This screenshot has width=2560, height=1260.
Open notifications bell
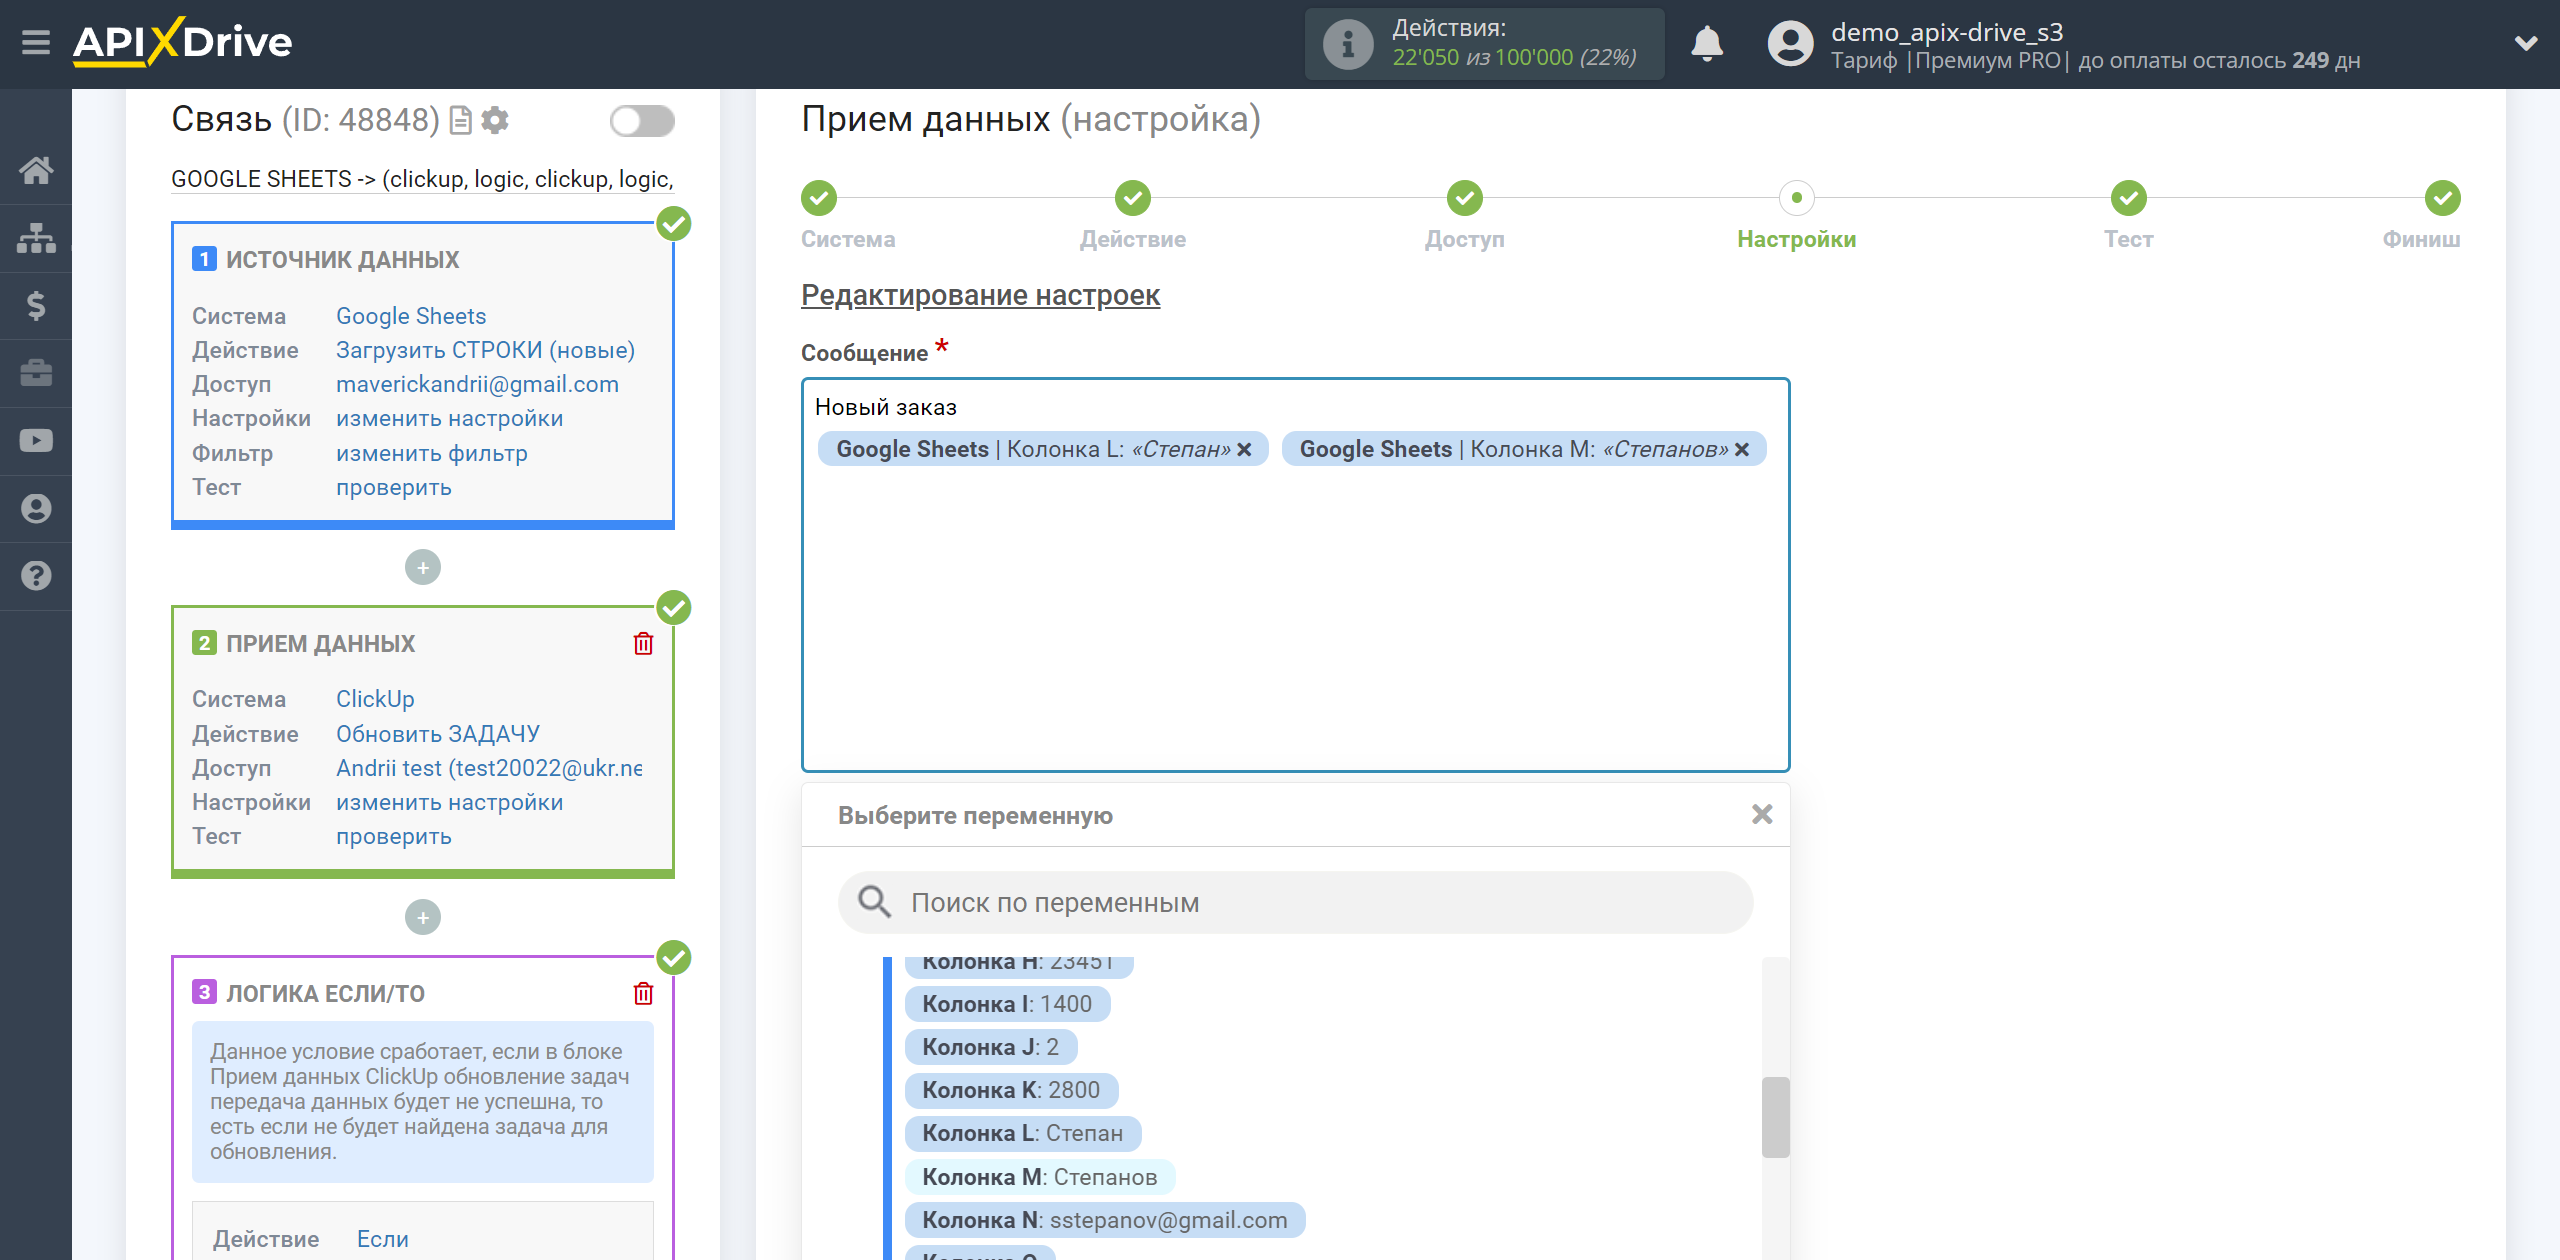[1707, 44]
